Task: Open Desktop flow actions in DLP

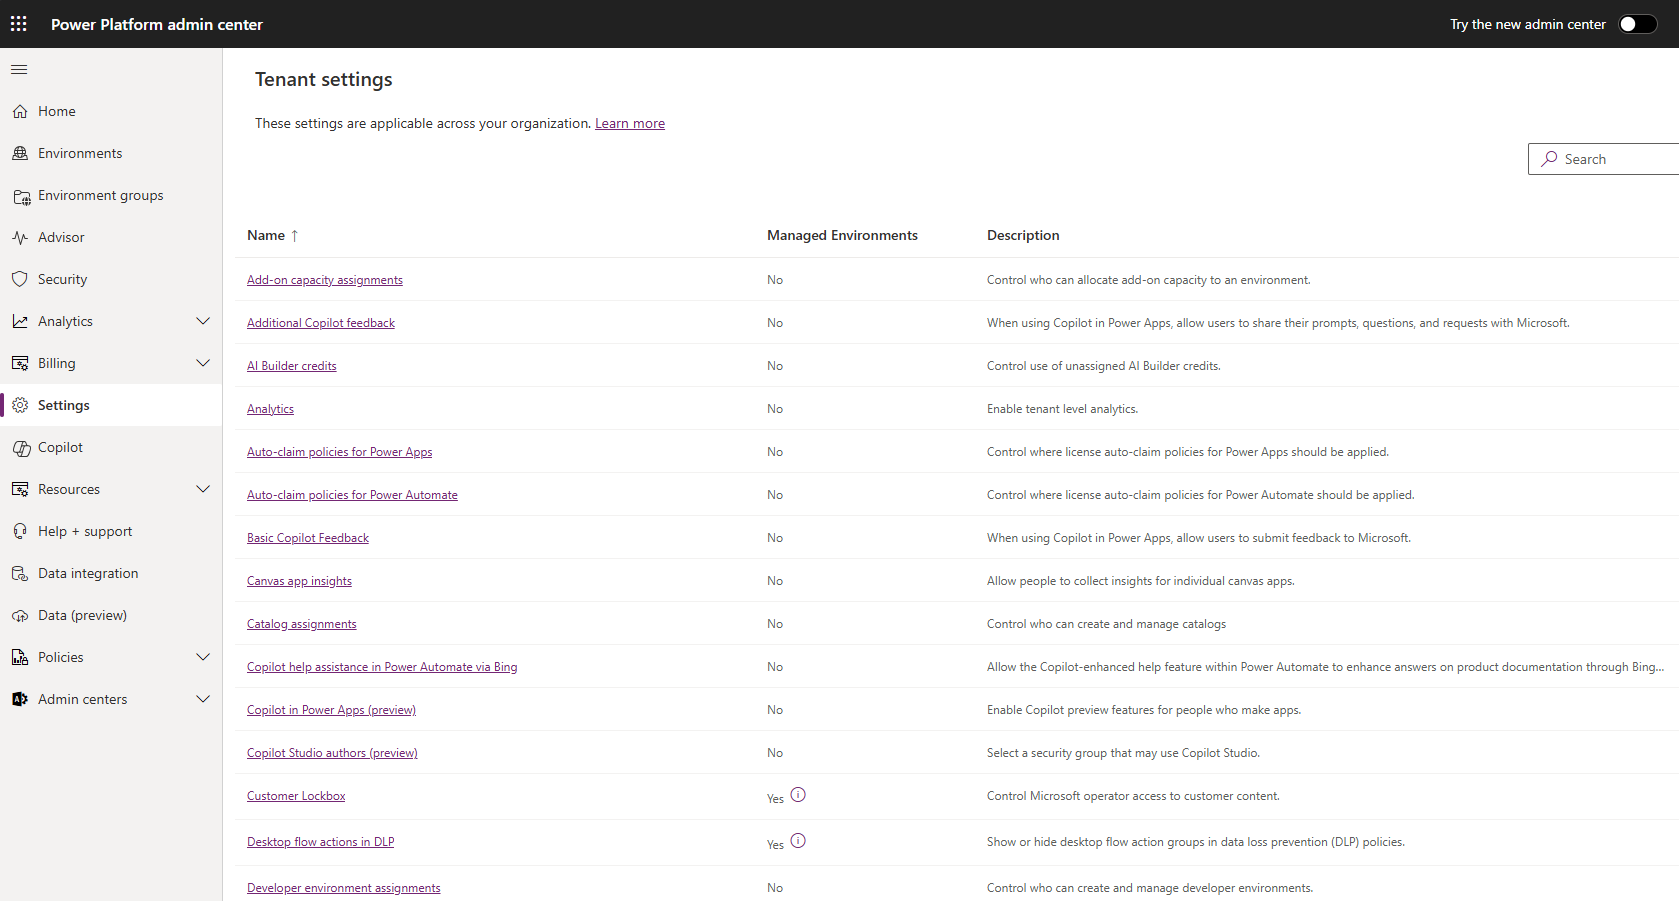Action: pos(321,842)
